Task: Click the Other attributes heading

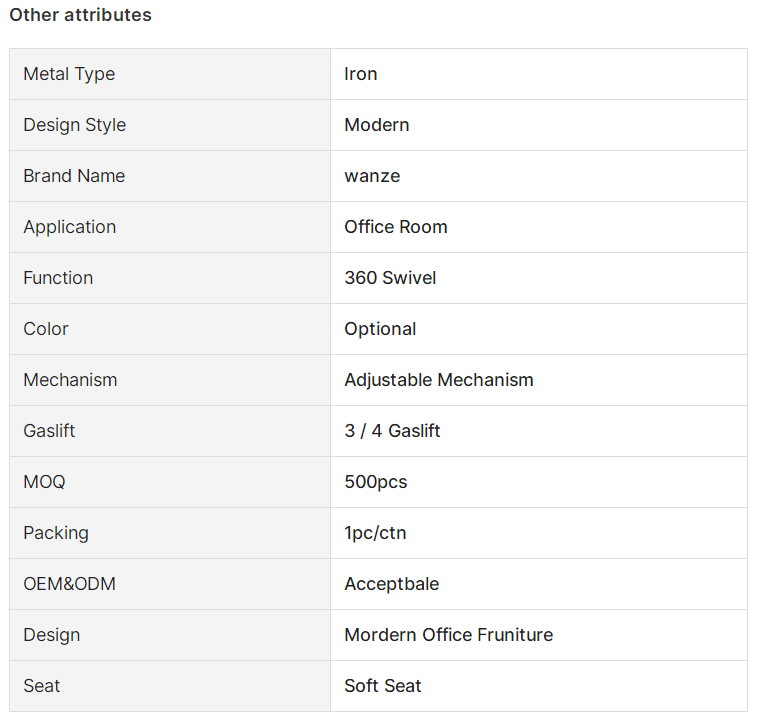Action: [80, 15]
